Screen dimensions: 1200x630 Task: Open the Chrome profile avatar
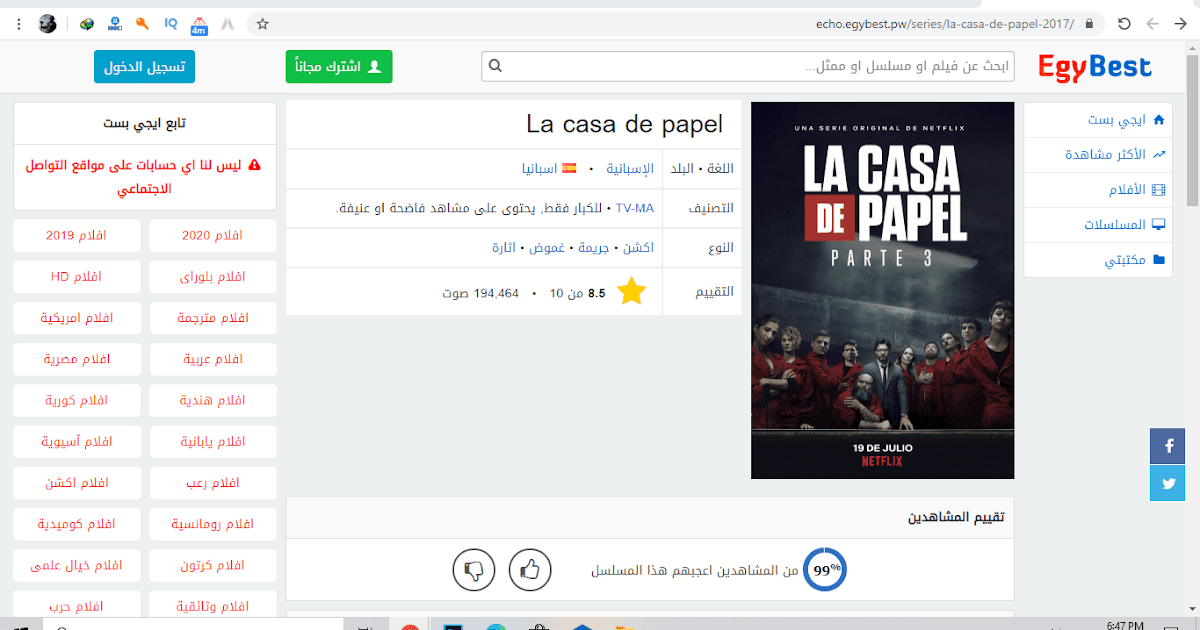(47, 23)
